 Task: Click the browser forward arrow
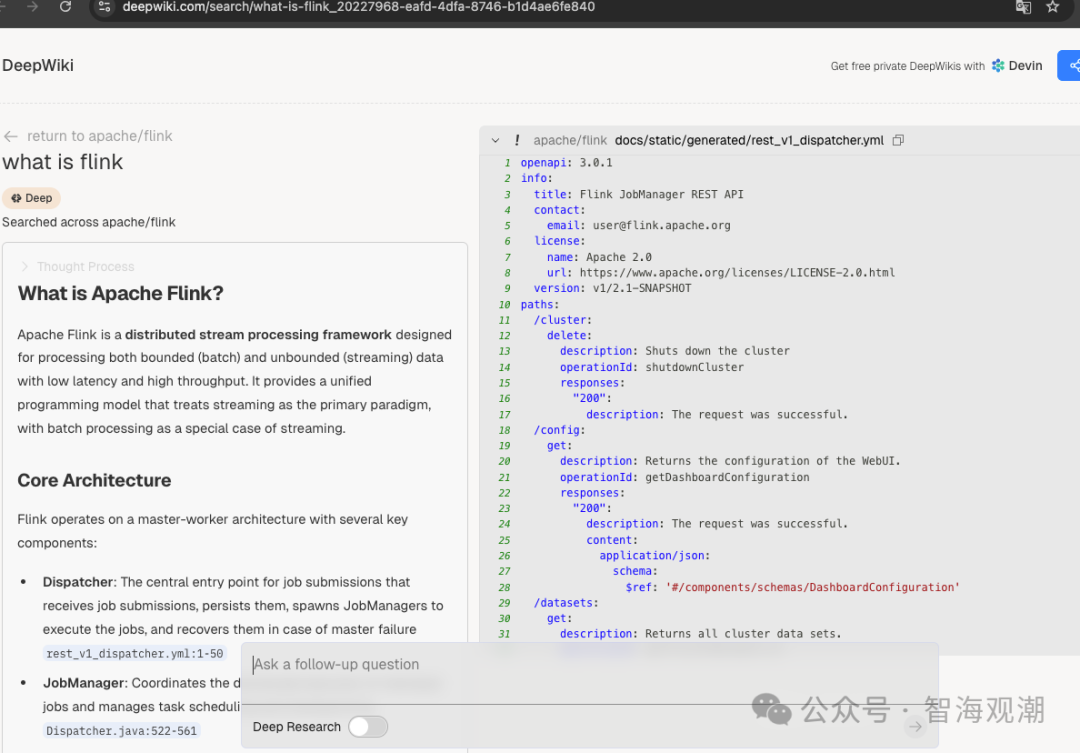click(32, 7)
